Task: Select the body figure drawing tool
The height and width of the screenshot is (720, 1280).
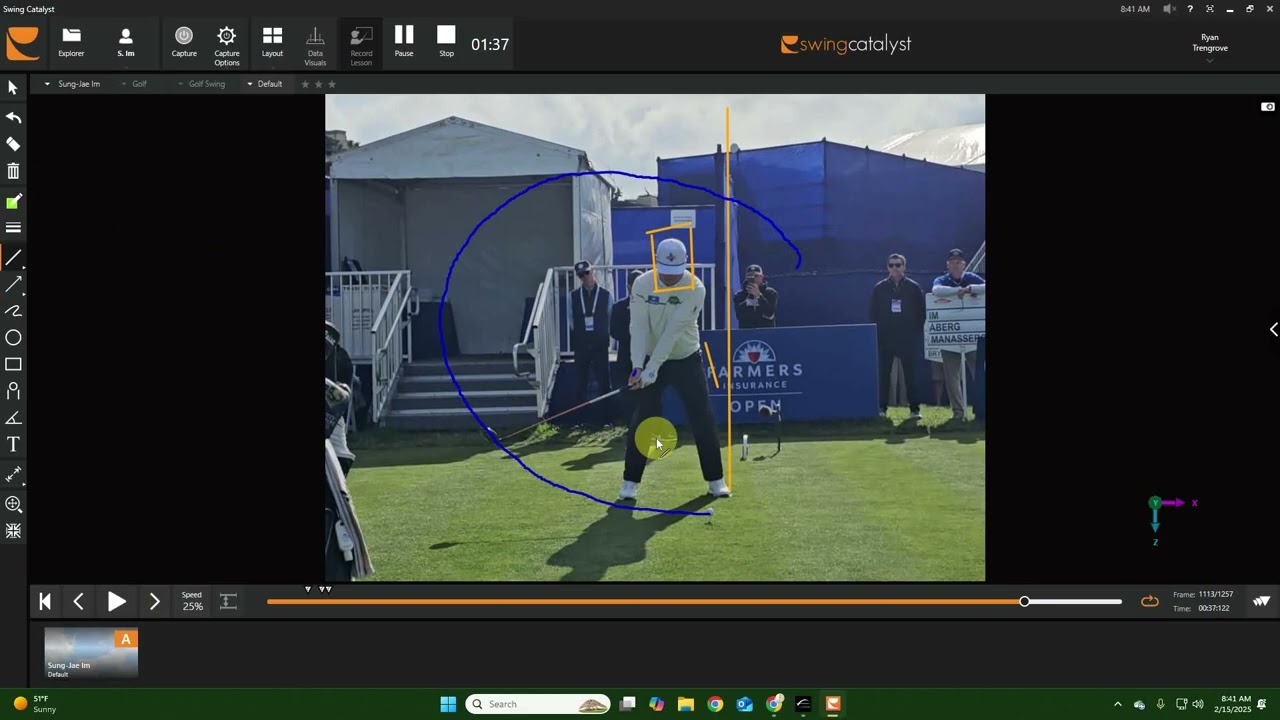Action: click(13, 391)
